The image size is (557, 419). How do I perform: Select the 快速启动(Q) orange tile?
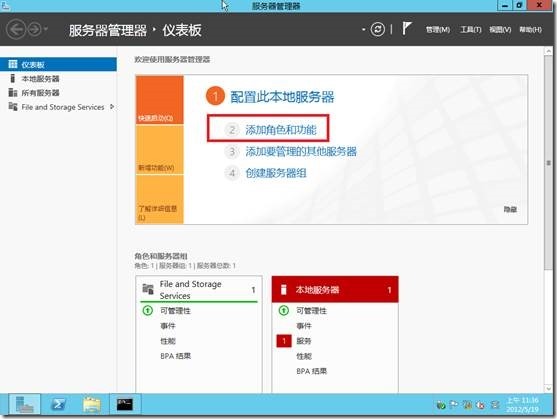point(159,100)
